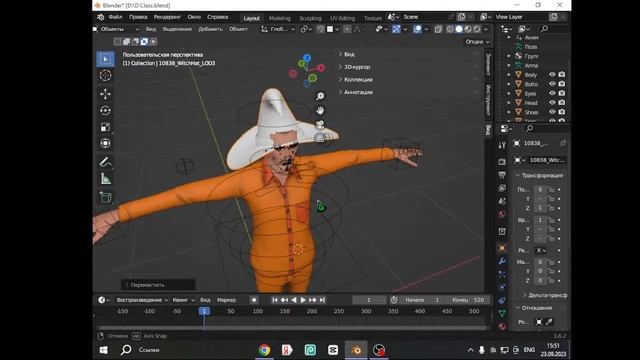Toggle the auto keying record button
This screenshot has height=360, width=640.
(x=254, y=300)
